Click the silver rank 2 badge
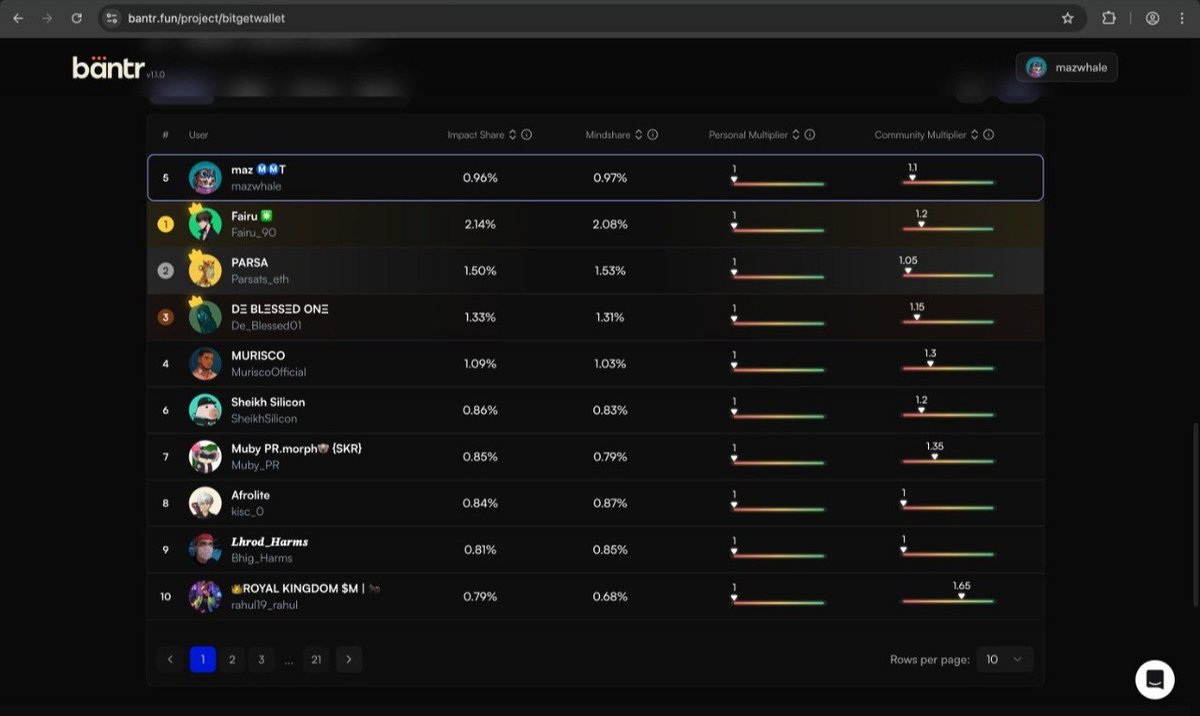 [166, 271]
